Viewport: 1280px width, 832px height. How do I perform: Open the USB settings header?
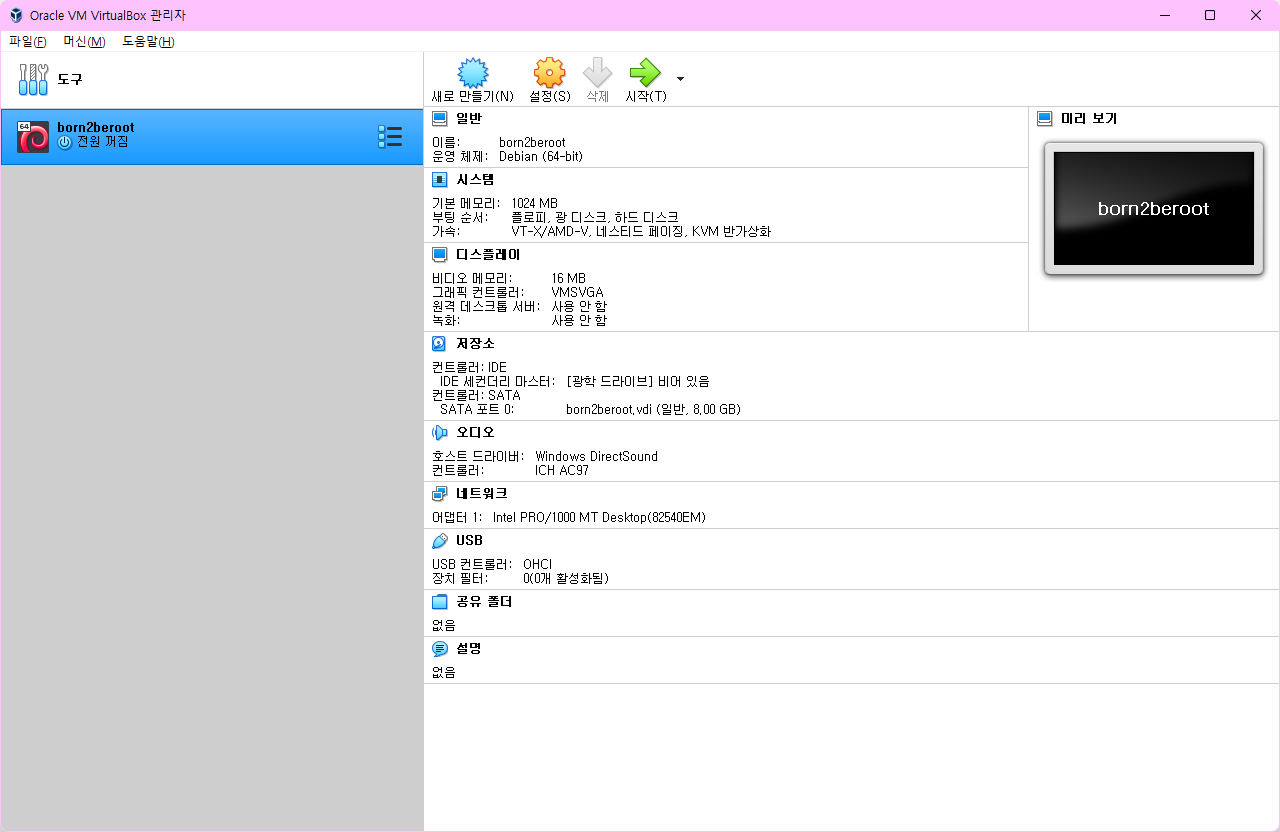click(469, 541)
